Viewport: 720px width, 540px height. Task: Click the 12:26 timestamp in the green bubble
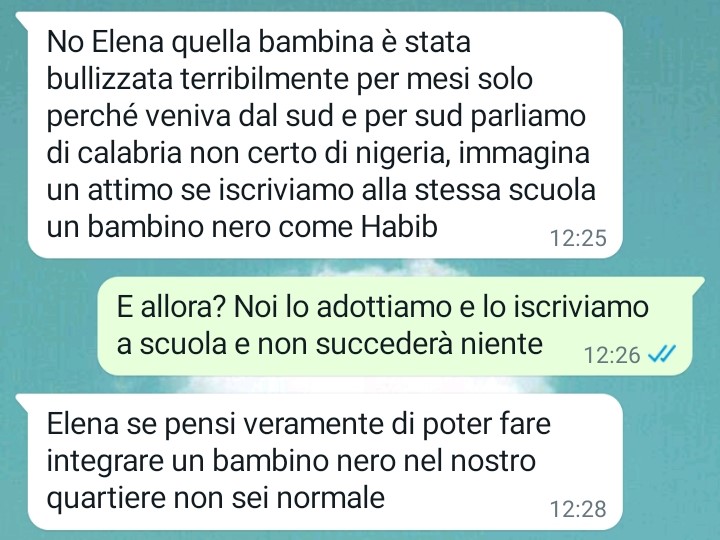pos(612,355)
